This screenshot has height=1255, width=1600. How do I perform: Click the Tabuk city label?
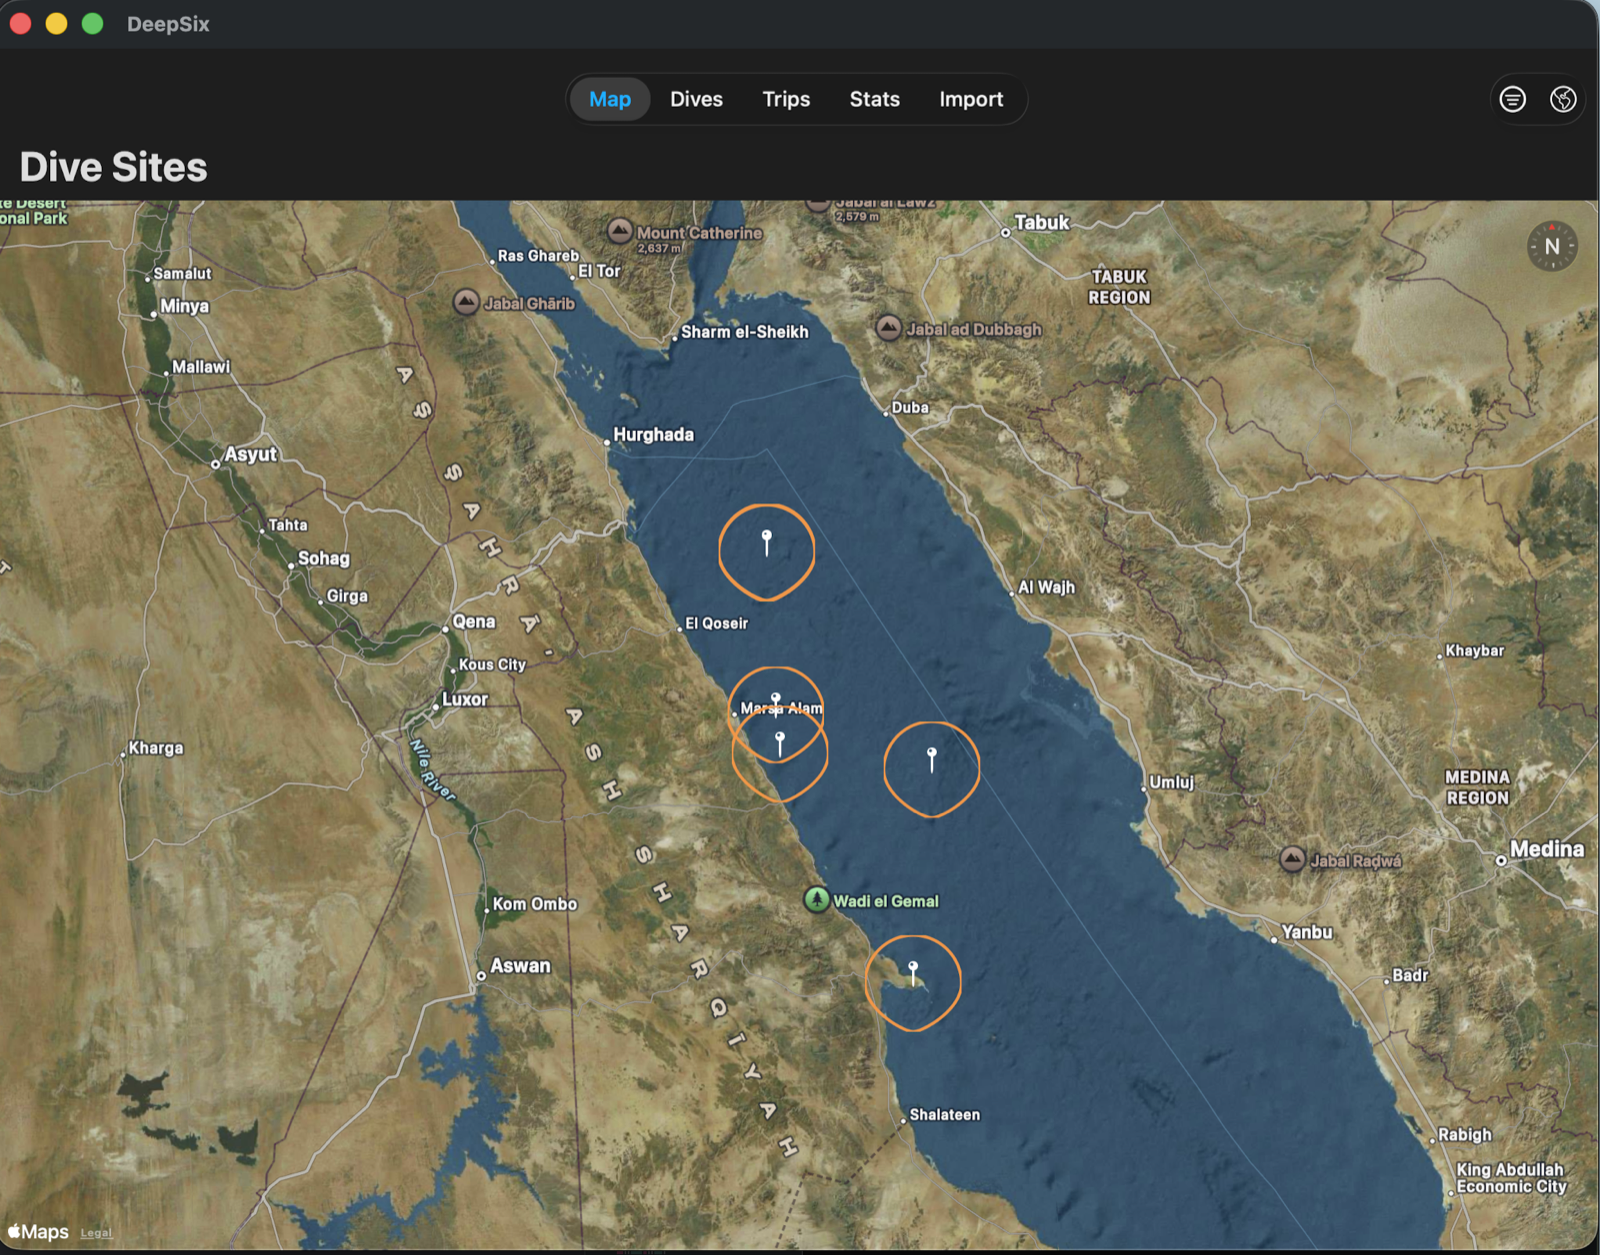tap(1042, 222)
